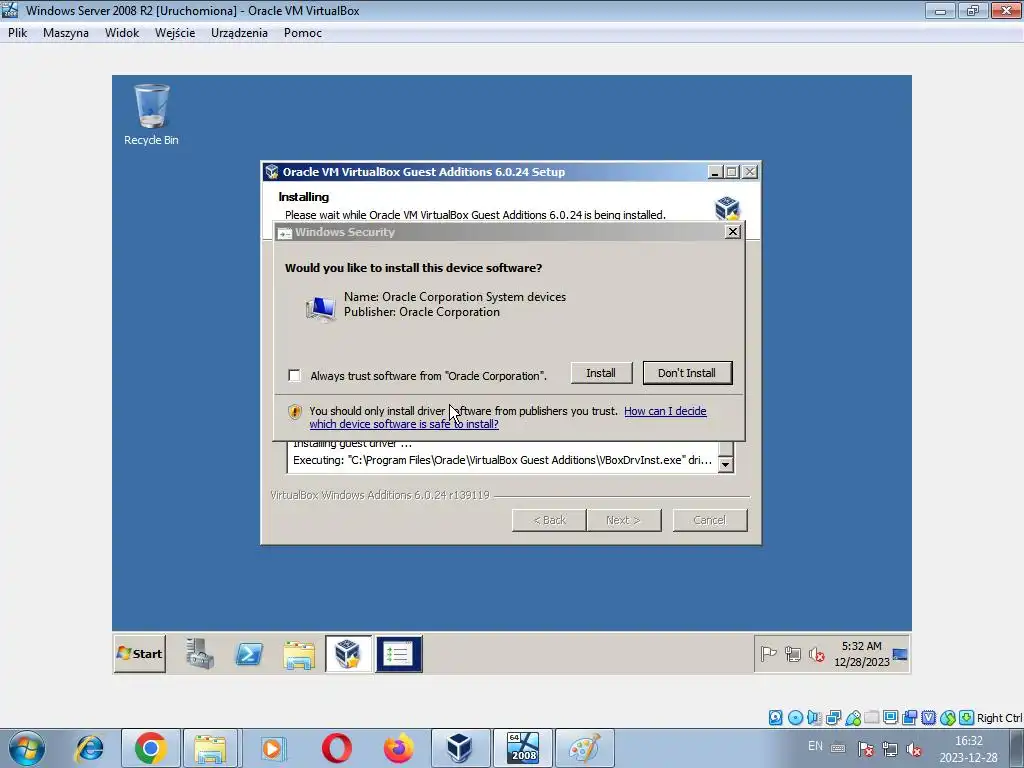Select the checklist window in guest taskbar

coord(398,654)
